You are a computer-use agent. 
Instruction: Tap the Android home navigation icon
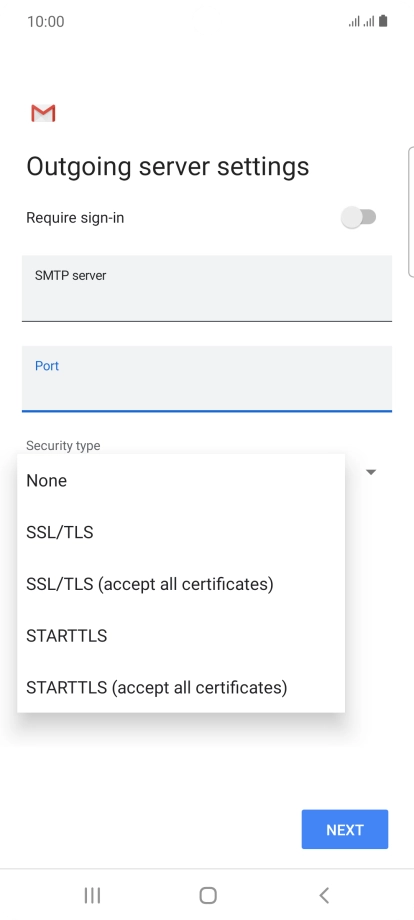click(x=208, y=895)
